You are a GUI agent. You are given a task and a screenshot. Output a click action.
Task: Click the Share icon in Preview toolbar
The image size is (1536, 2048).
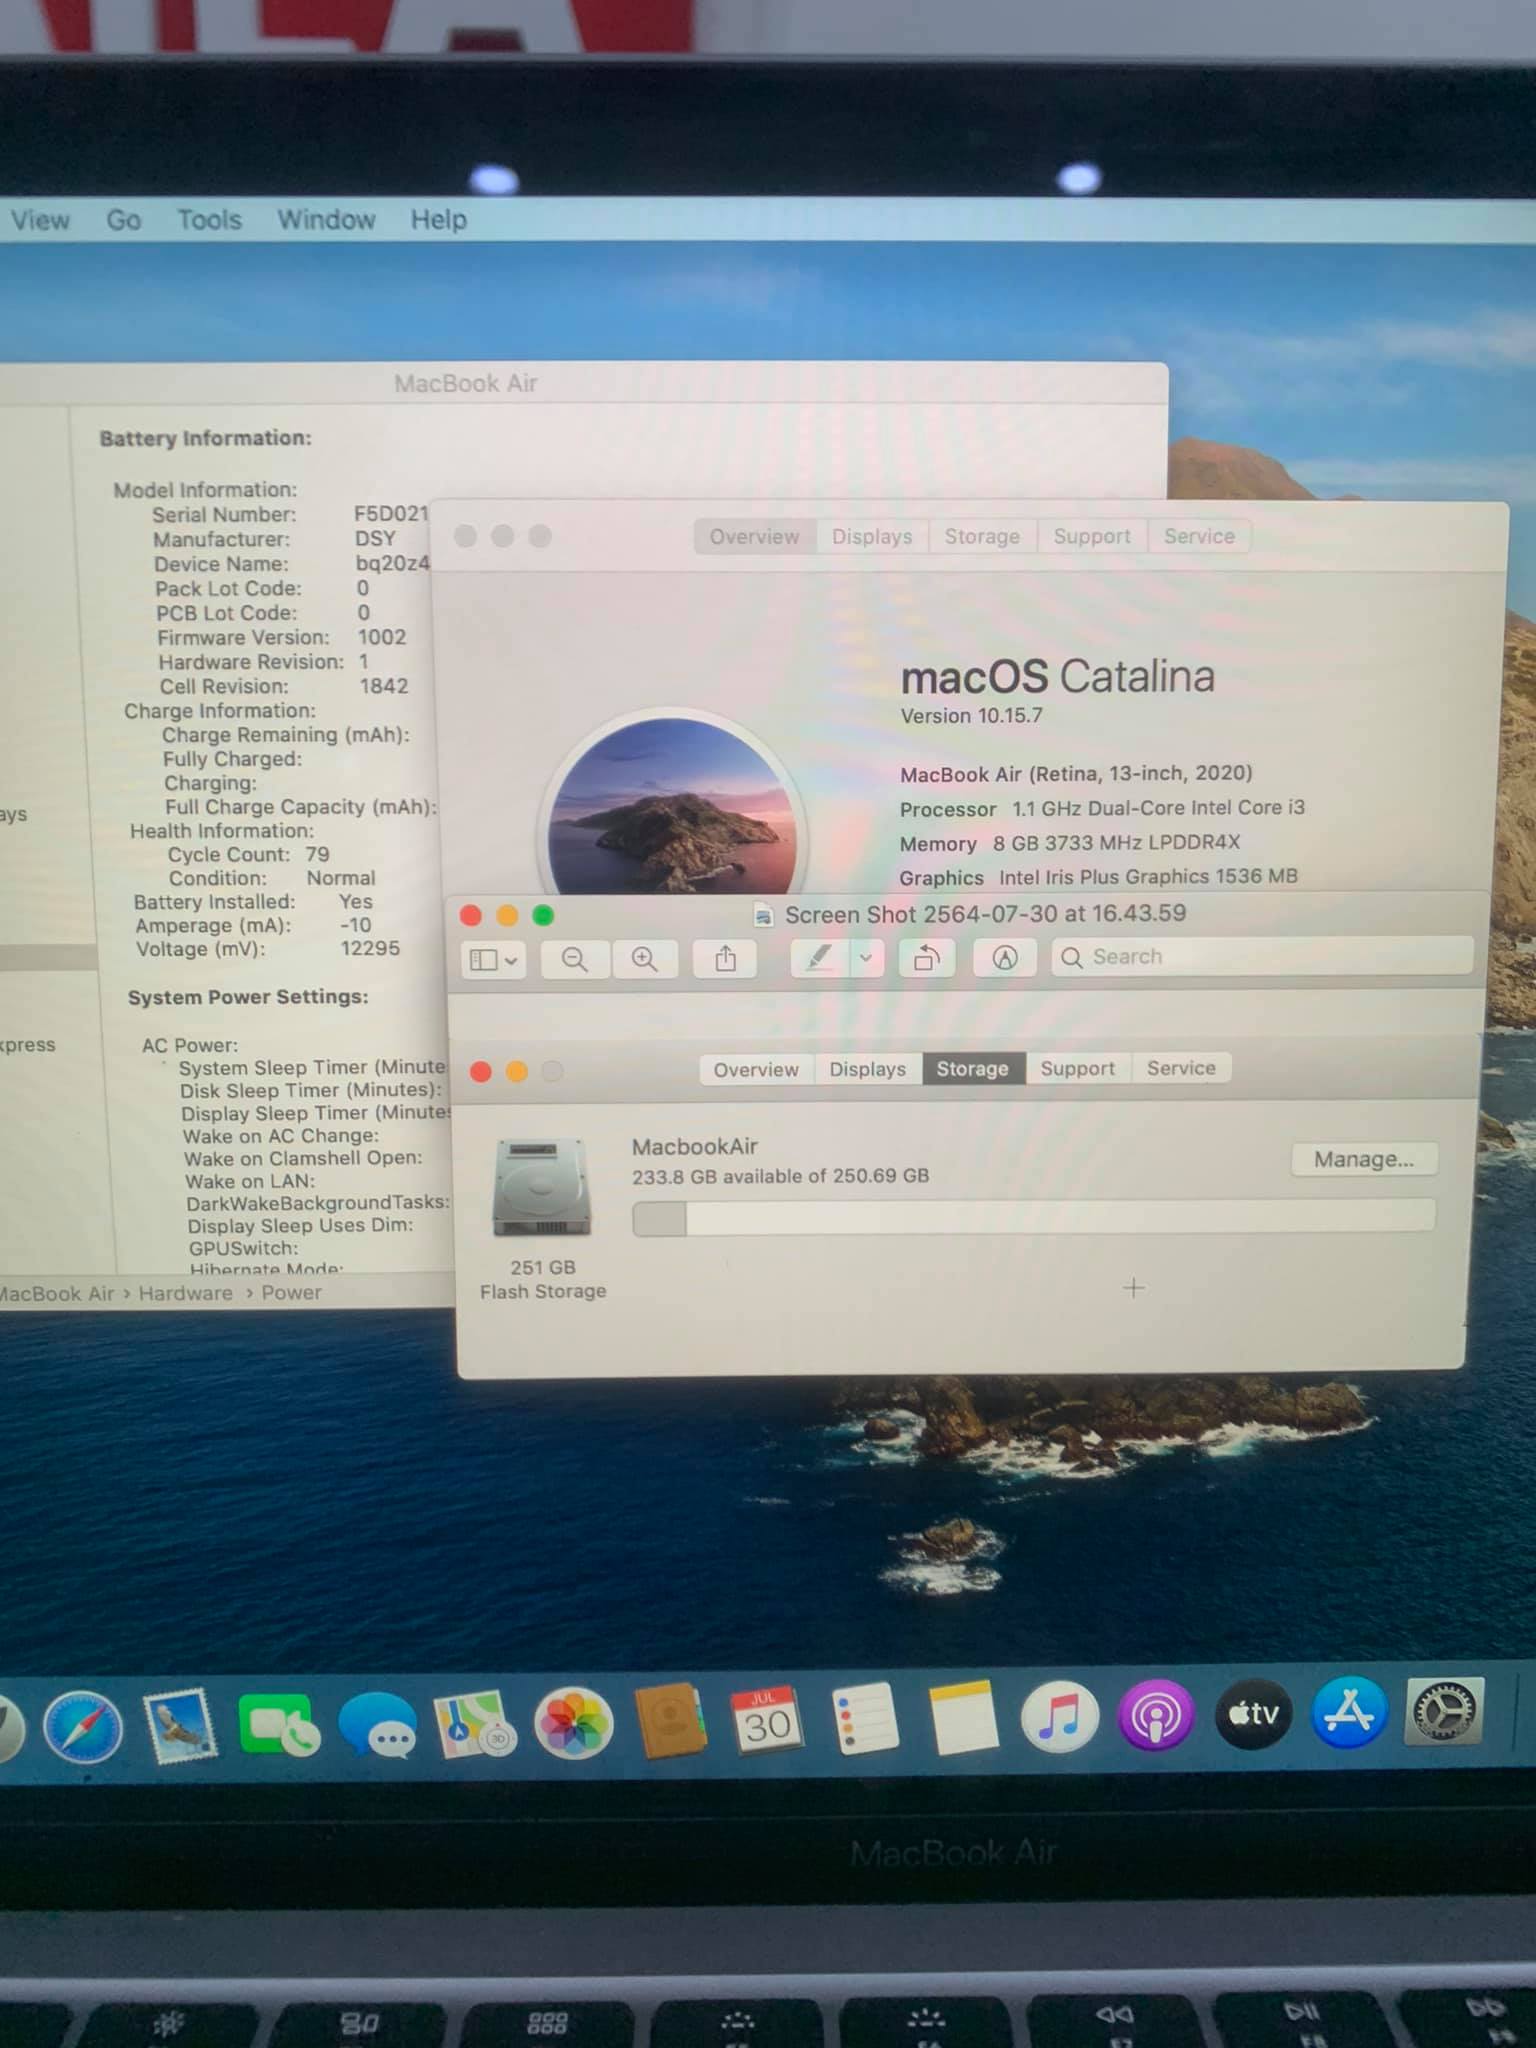coord(725,959)
